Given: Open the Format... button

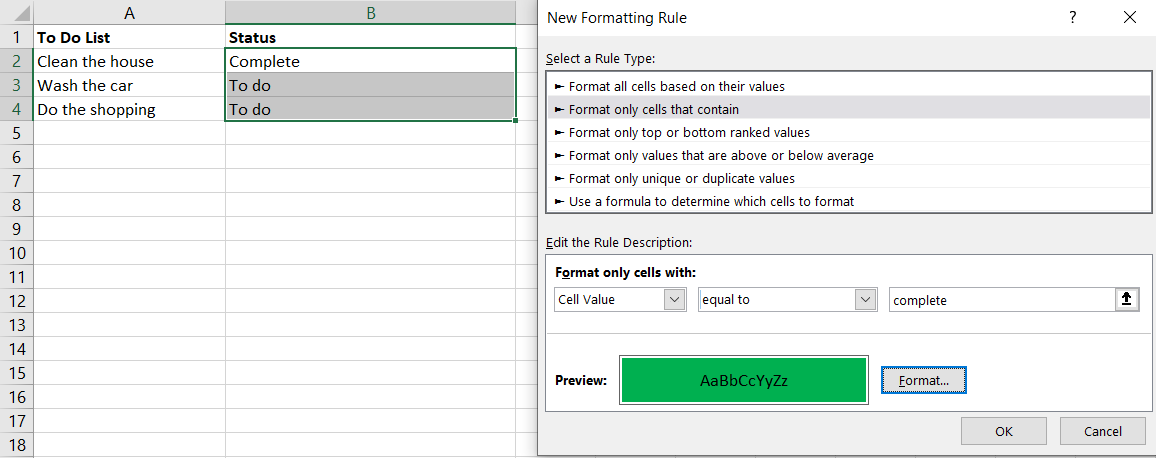Looking at the screenshot, I should coord(923,380).
